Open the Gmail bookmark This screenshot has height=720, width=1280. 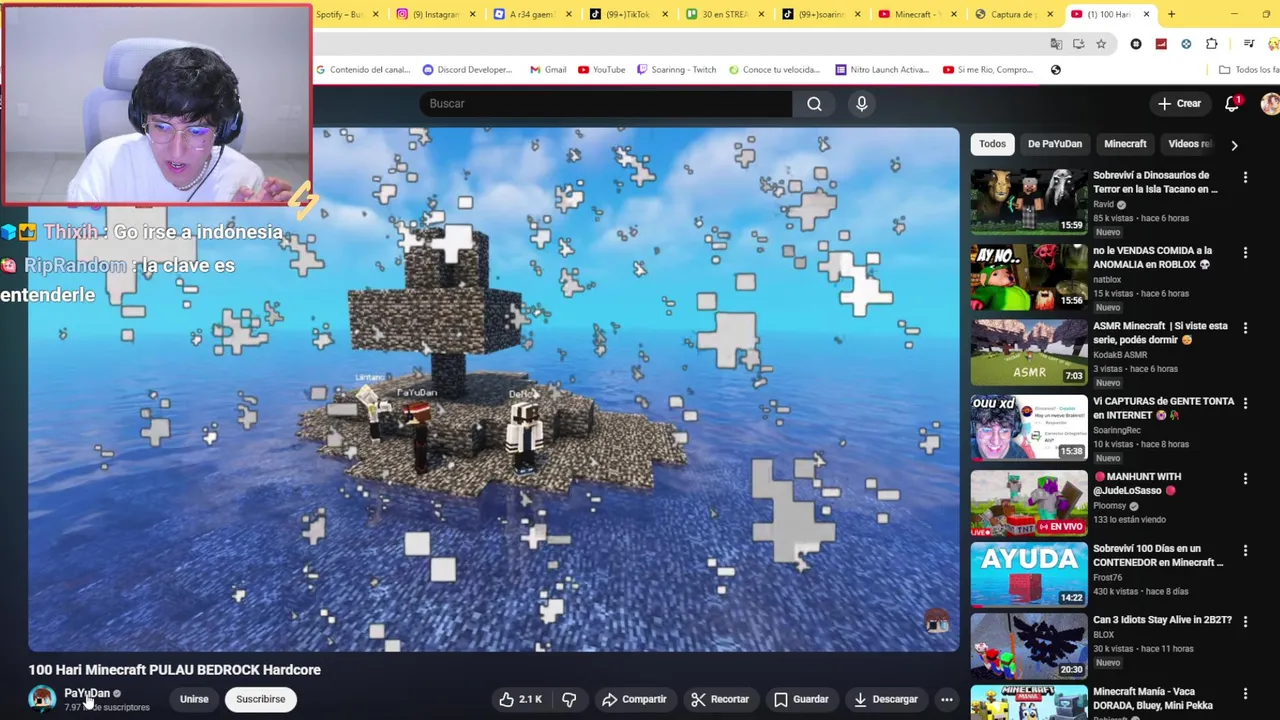548,70
